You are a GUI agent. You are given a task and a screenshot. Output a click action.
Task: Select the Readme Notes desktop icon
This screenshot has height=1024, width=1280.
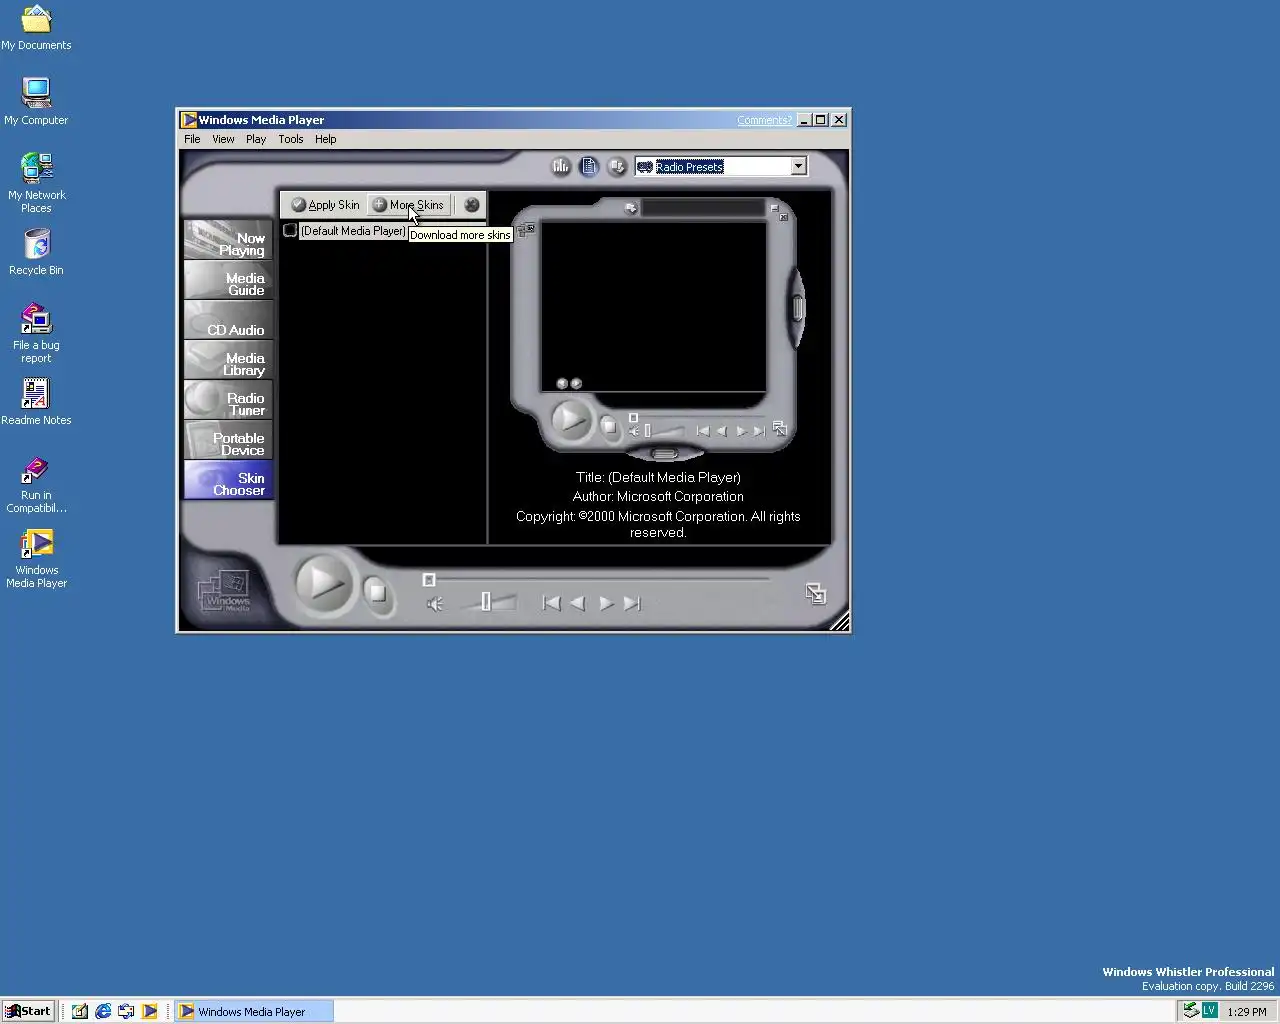pyautogui.click(x=36, y=402)
